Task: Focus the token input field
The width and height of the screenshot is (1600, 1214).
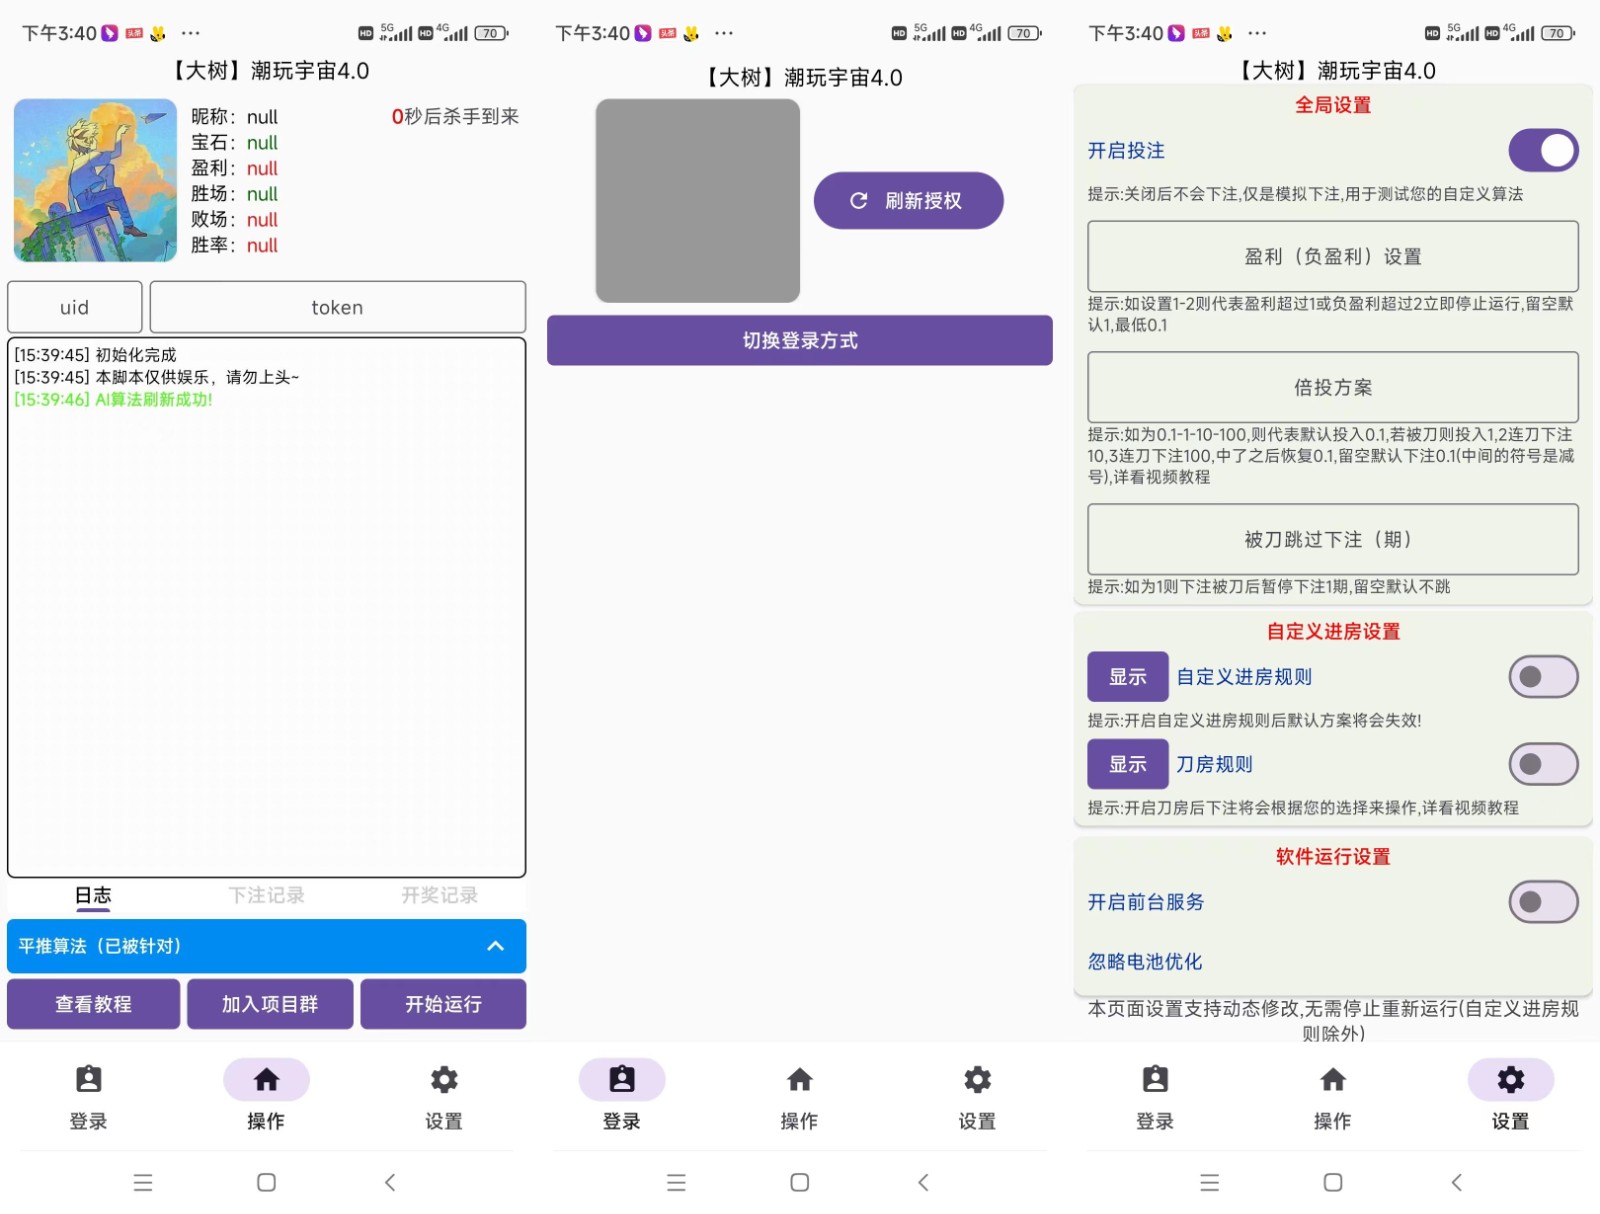Action: pyautogui.click(x=337, y=307)
